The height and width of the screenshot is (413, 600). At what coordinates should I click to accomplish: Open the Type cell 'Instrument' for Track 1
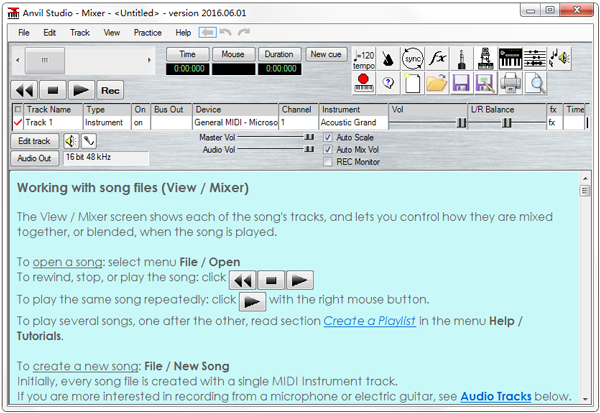click(x=107, y=122)
